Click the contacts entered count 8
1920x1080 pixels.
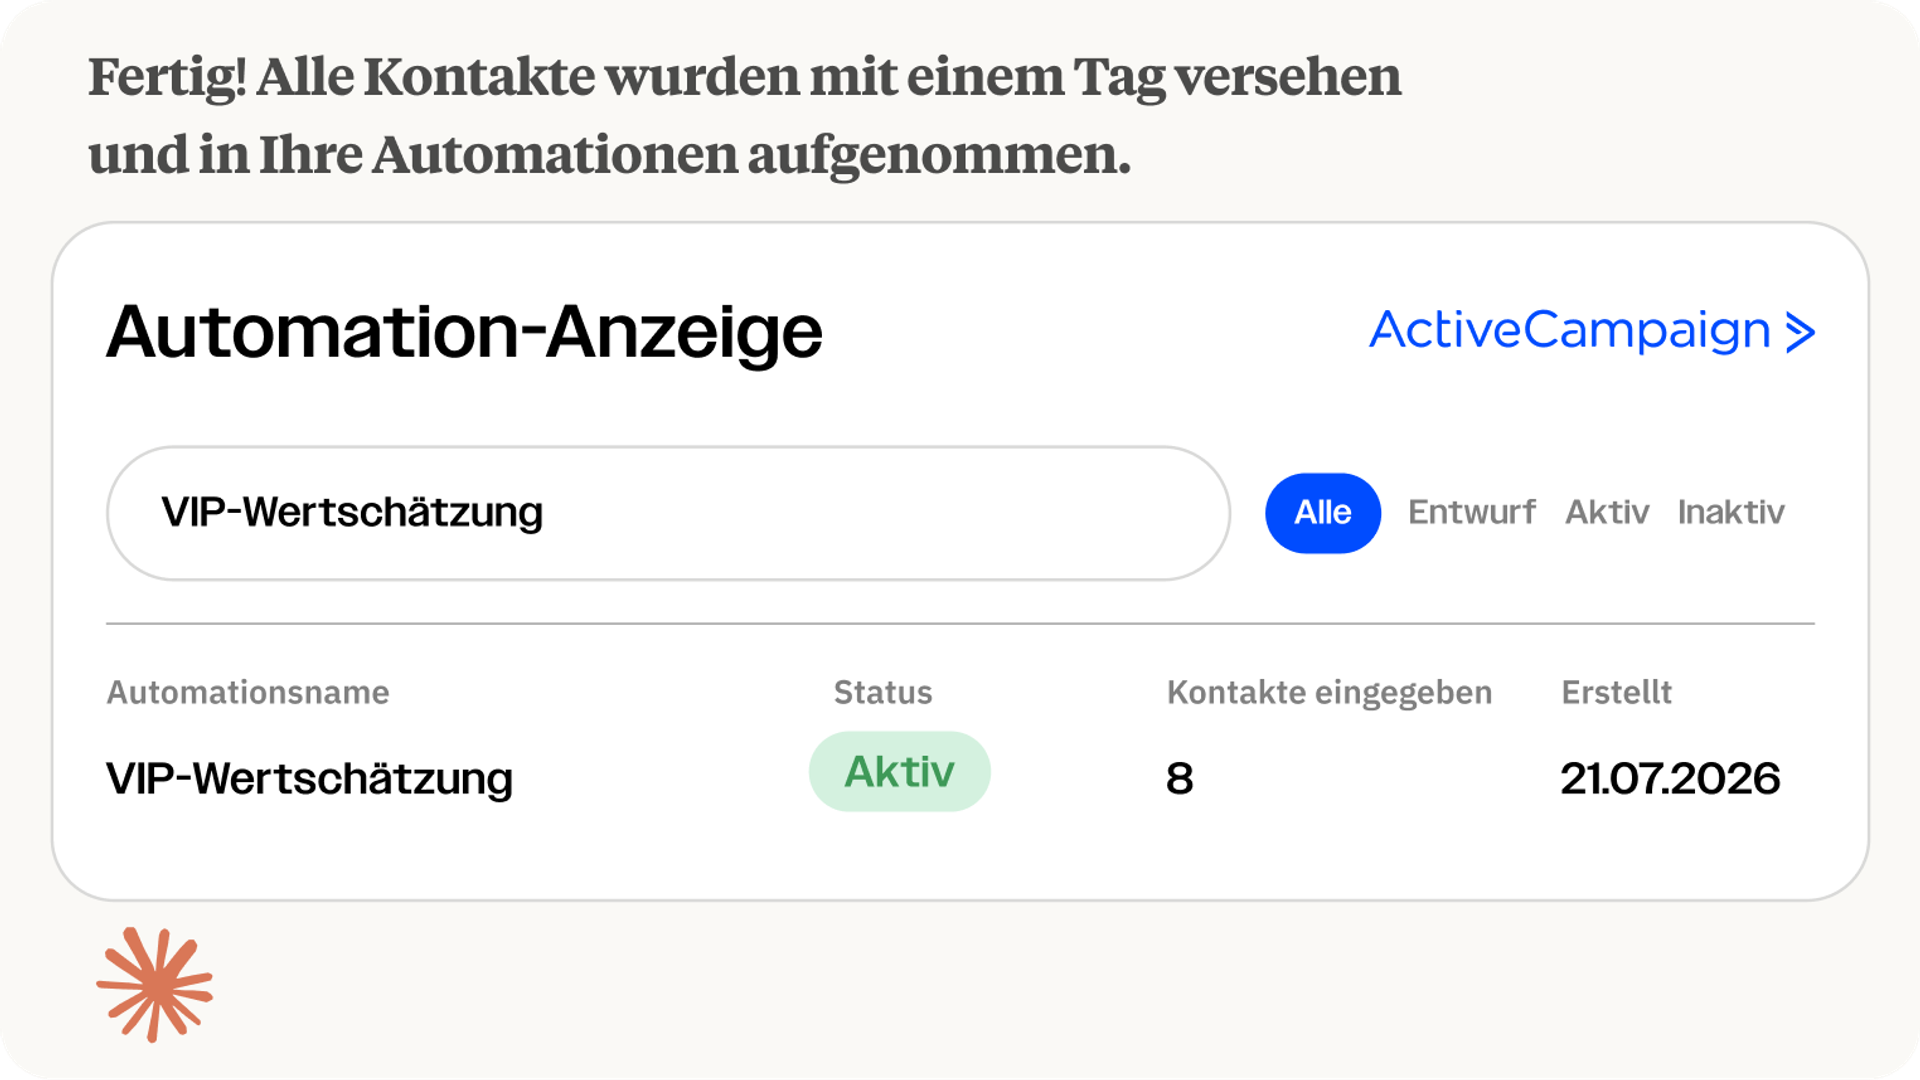coord(1180,779)
